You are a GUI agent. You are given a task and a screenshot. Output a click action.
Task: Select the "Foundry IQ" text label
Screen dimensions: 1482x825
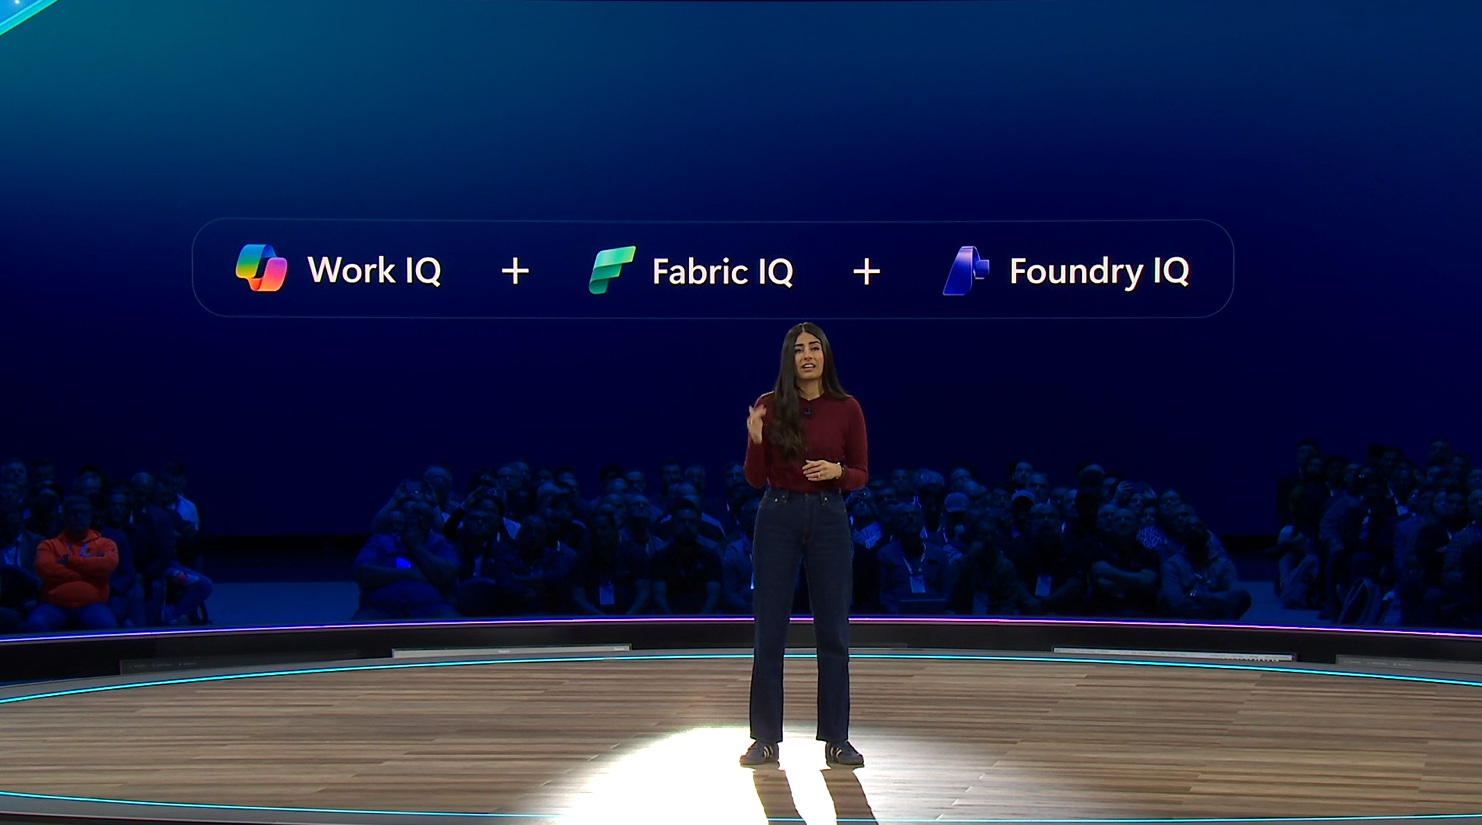[1098, 271]
